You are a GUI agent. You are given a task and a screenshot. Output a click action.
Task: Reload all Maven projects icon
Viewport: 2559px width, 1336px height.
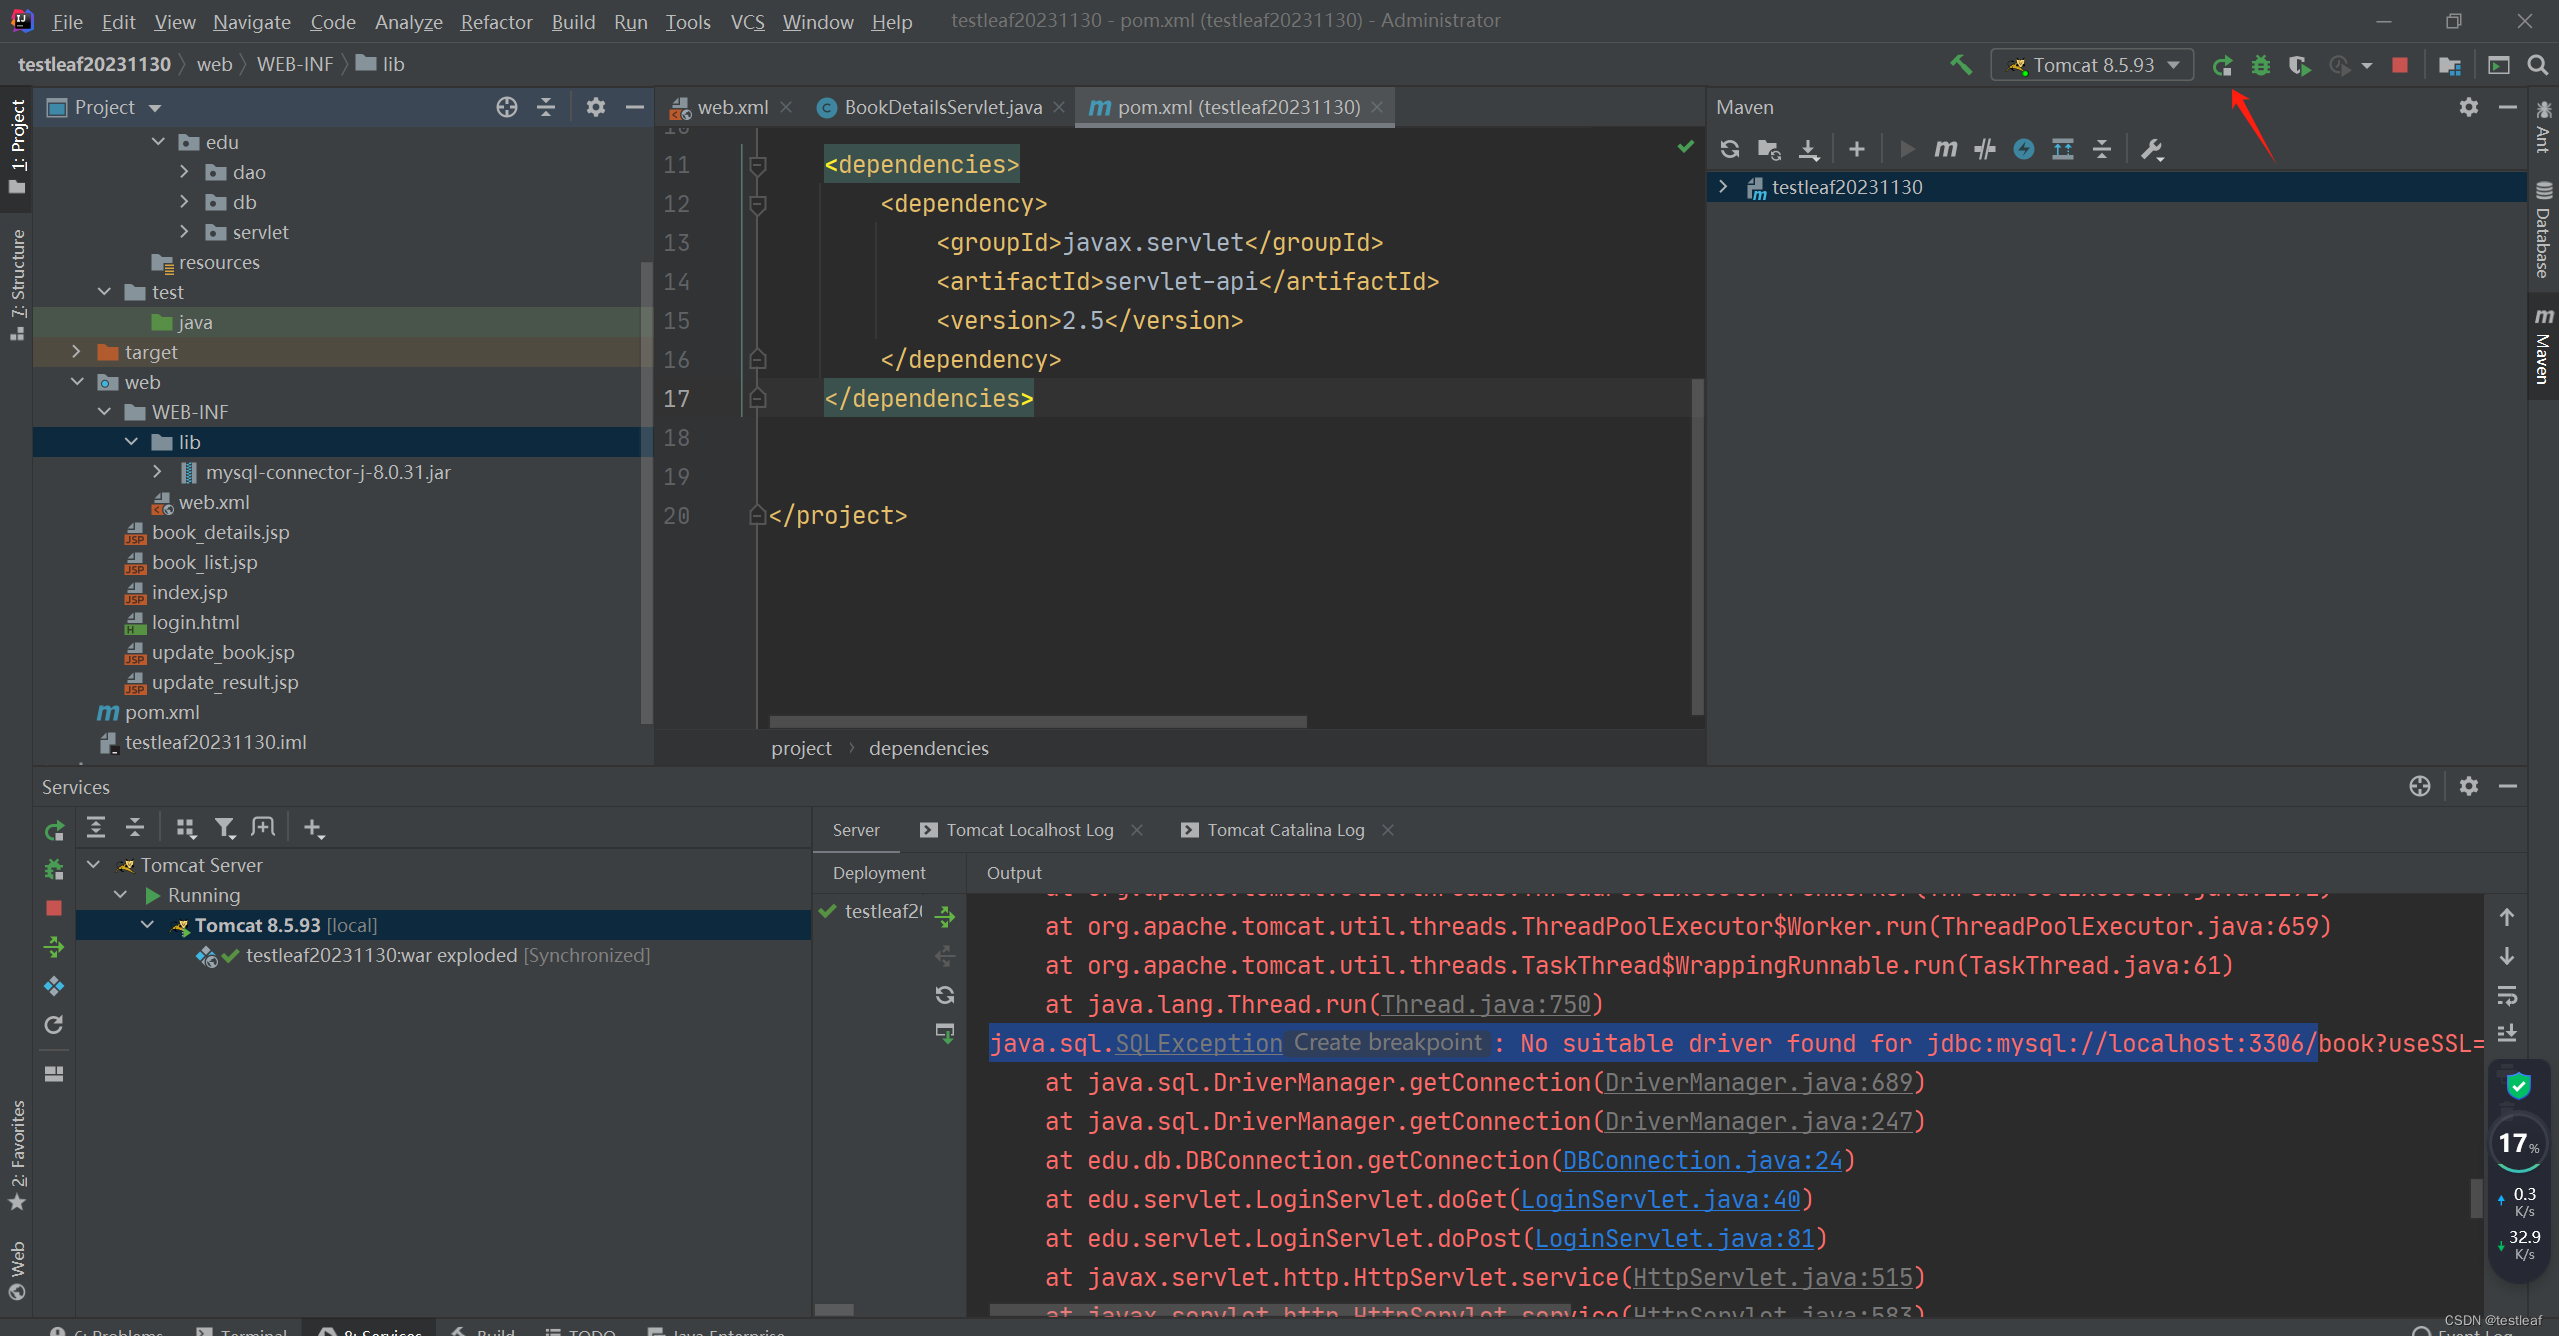(x=1730, y=149)
